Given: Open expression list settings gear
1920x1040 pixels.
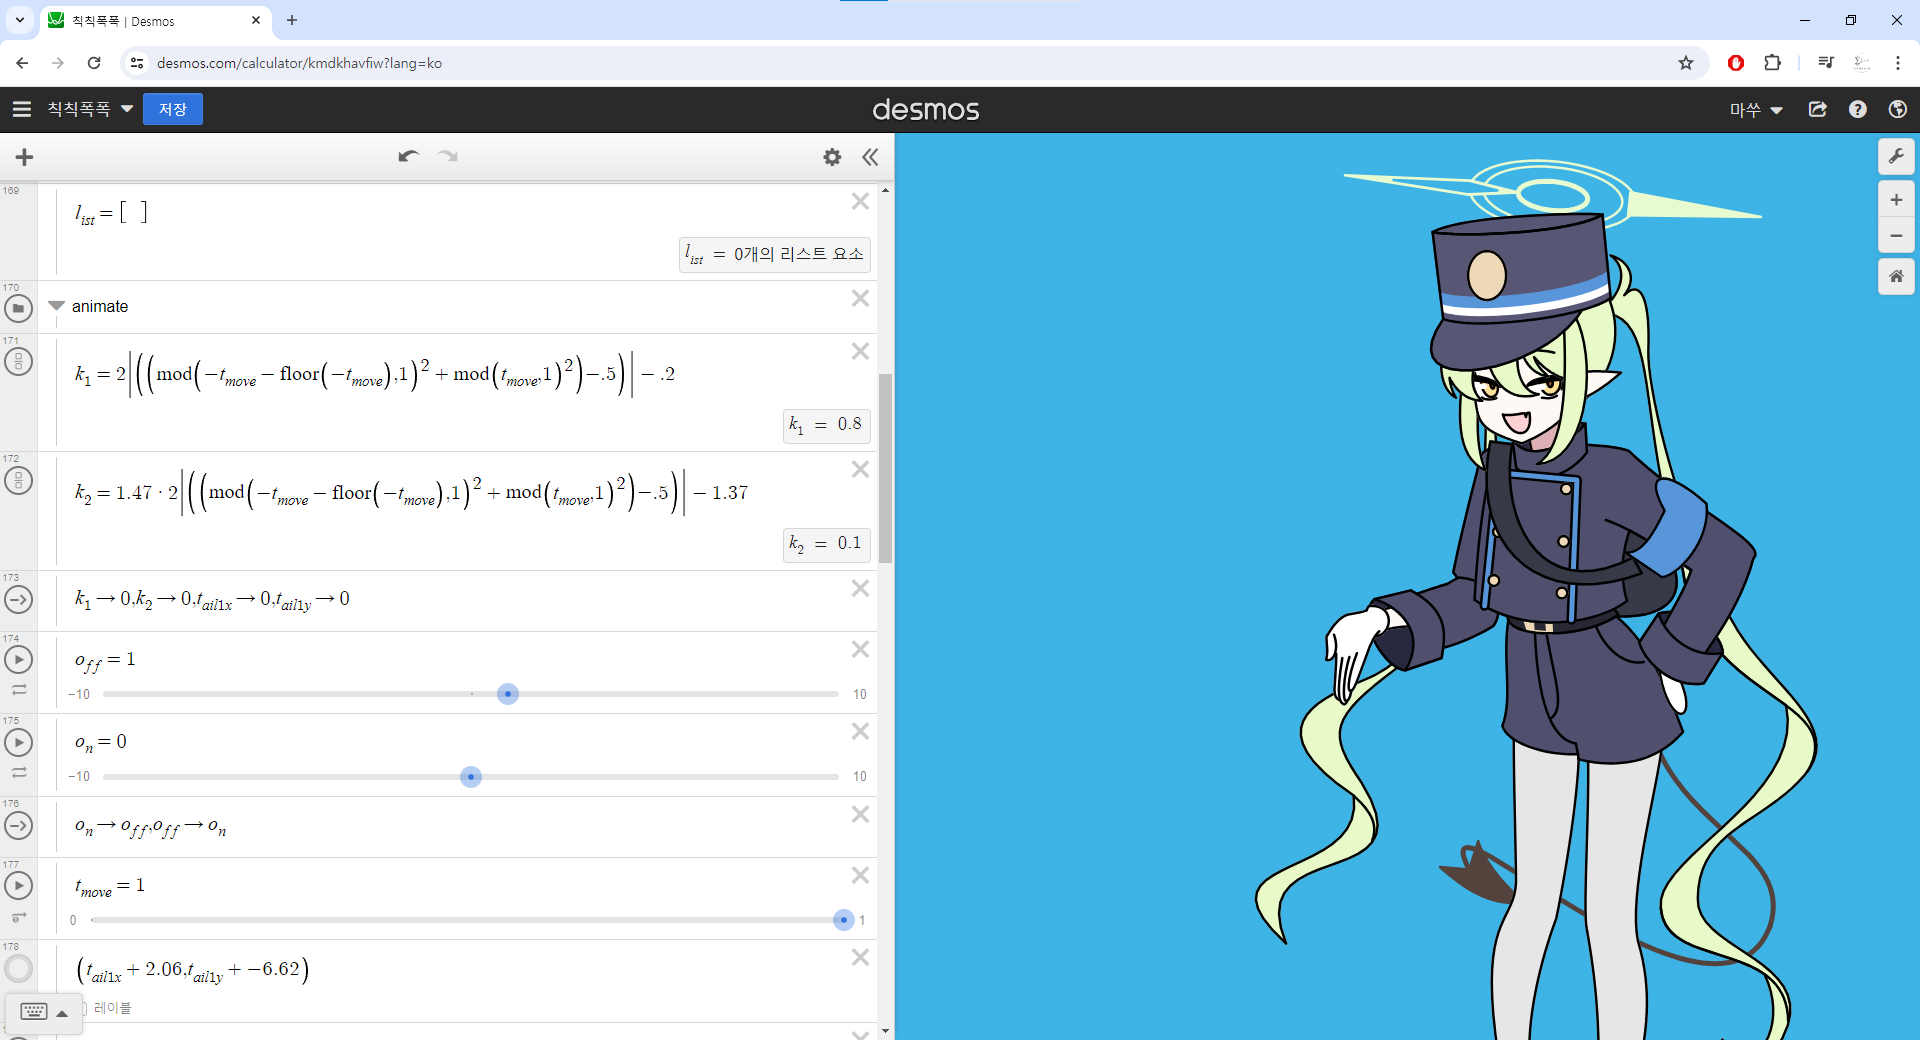Looking at the screenshot, I should [x=832, y=157].
